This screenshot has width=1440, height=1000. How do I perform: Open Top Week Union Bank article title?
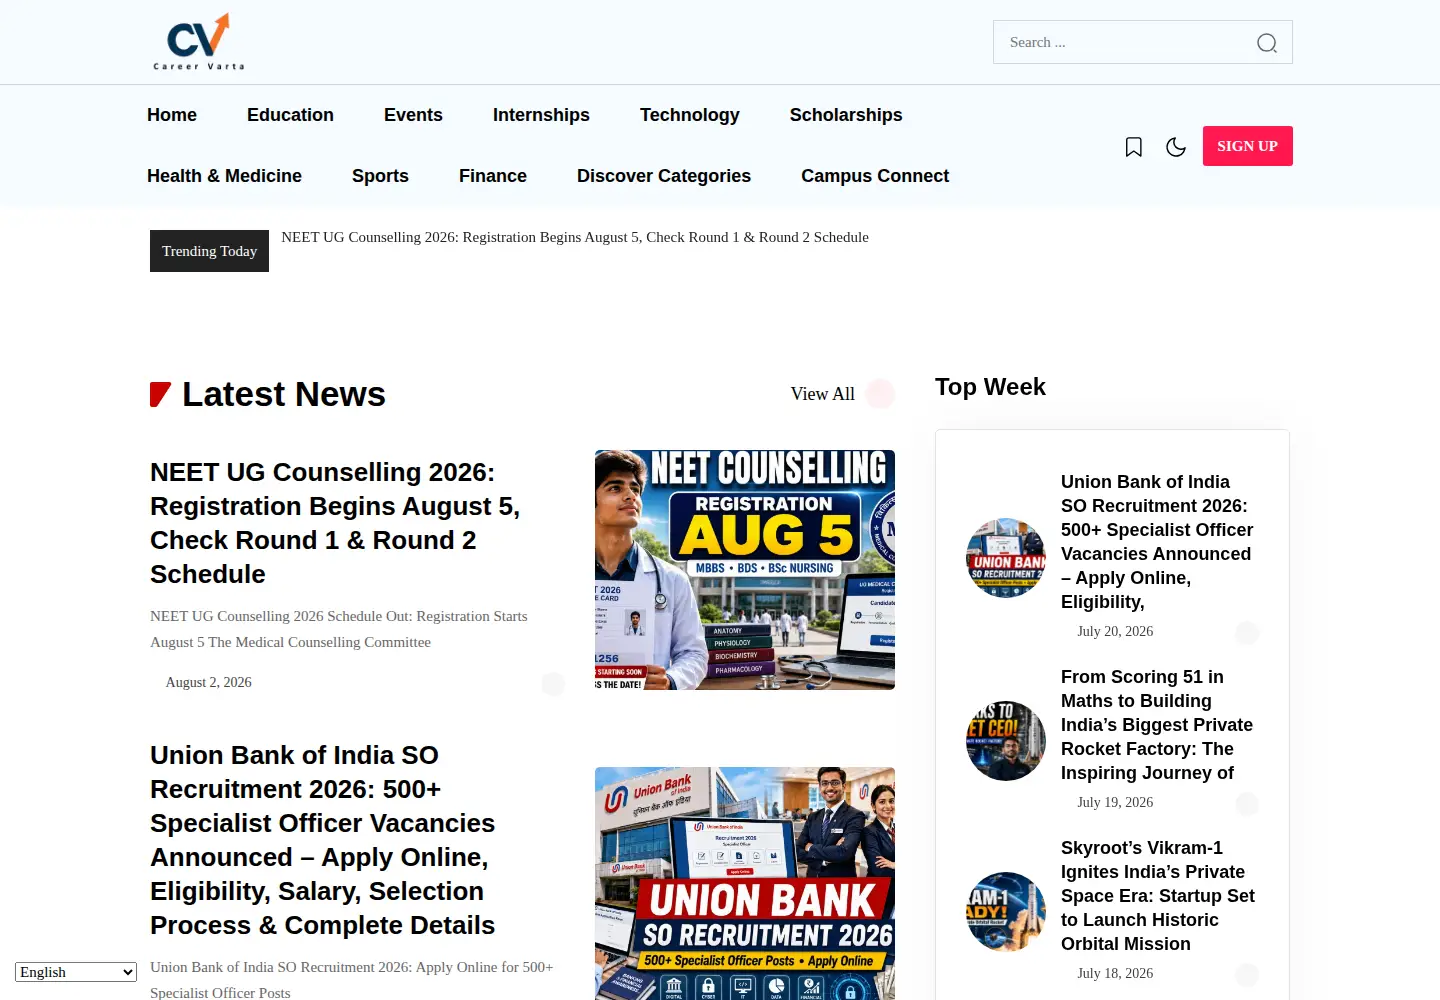click(x=1157, y=542)
